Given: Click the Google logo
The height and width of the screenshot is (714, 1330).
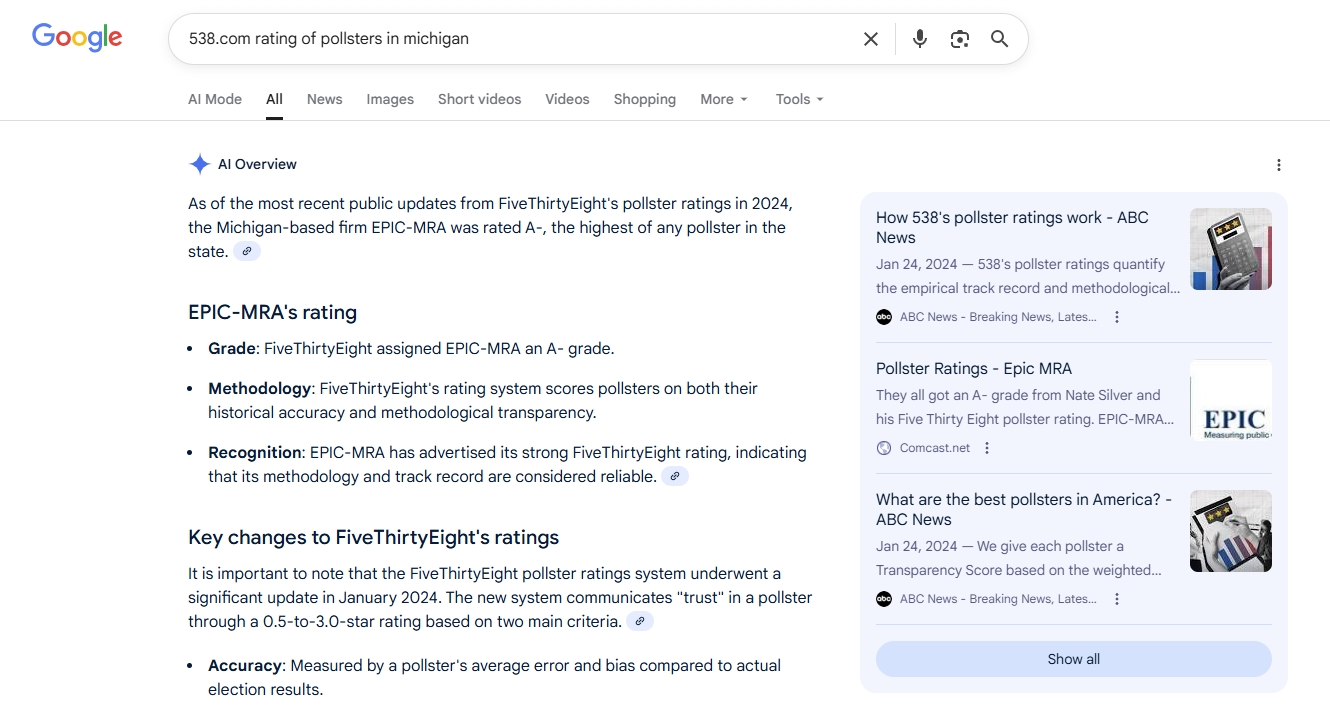Looking at the screenshot, I should (x=77, y=38).
